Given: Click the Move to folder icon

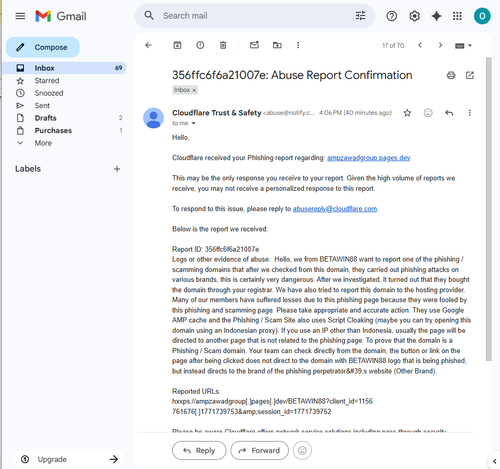Looking at the screenshot, I should (277, 45).
